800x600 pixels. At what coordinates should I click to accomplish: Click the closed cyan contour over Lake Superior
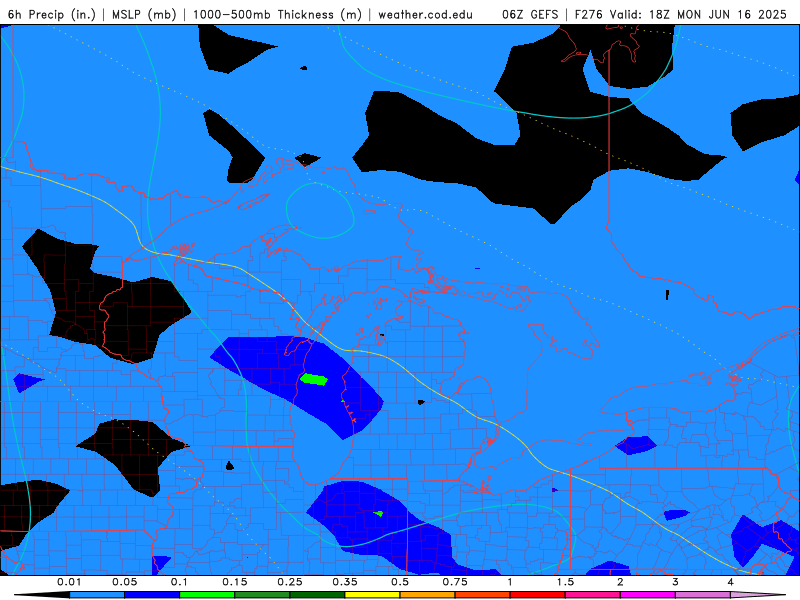click(x=320, y=210)
